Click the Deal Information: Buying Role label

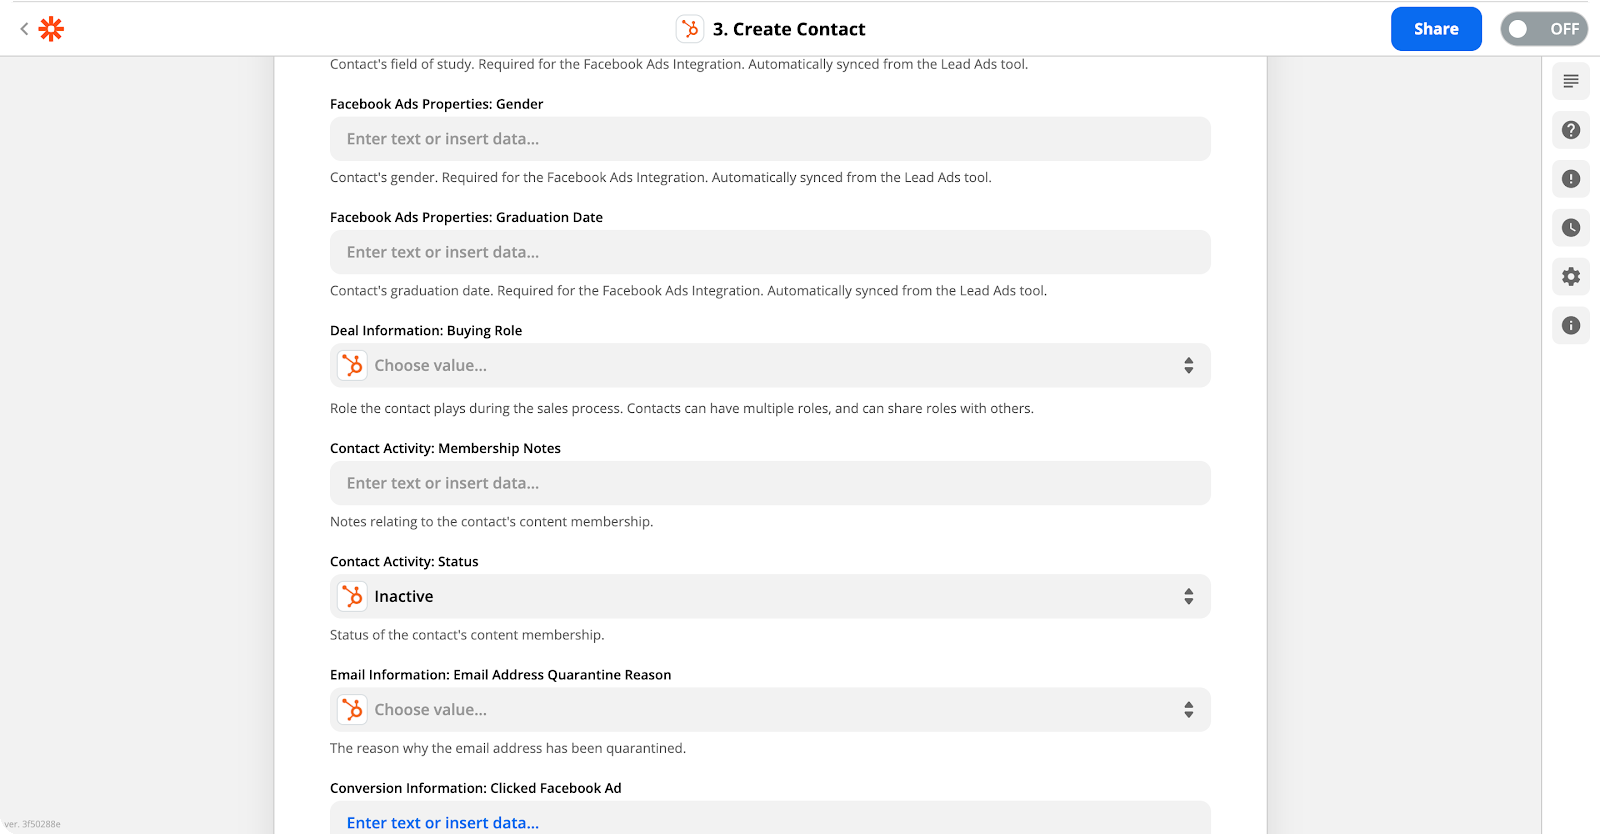(x=426, y=331)
